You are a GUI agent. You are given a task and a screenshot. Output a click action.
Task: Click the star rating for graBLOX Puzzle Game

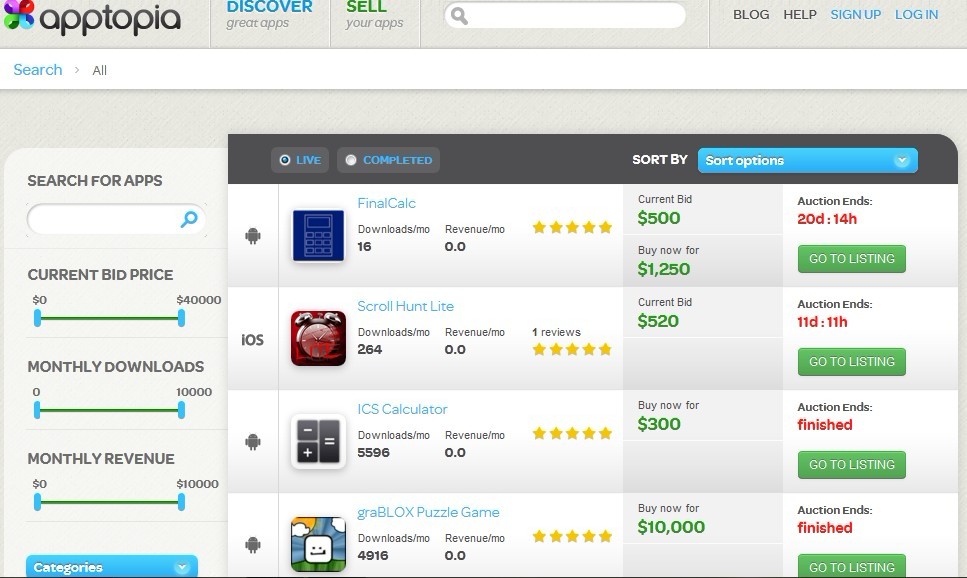pyautogui.click(x=572, y=537)
